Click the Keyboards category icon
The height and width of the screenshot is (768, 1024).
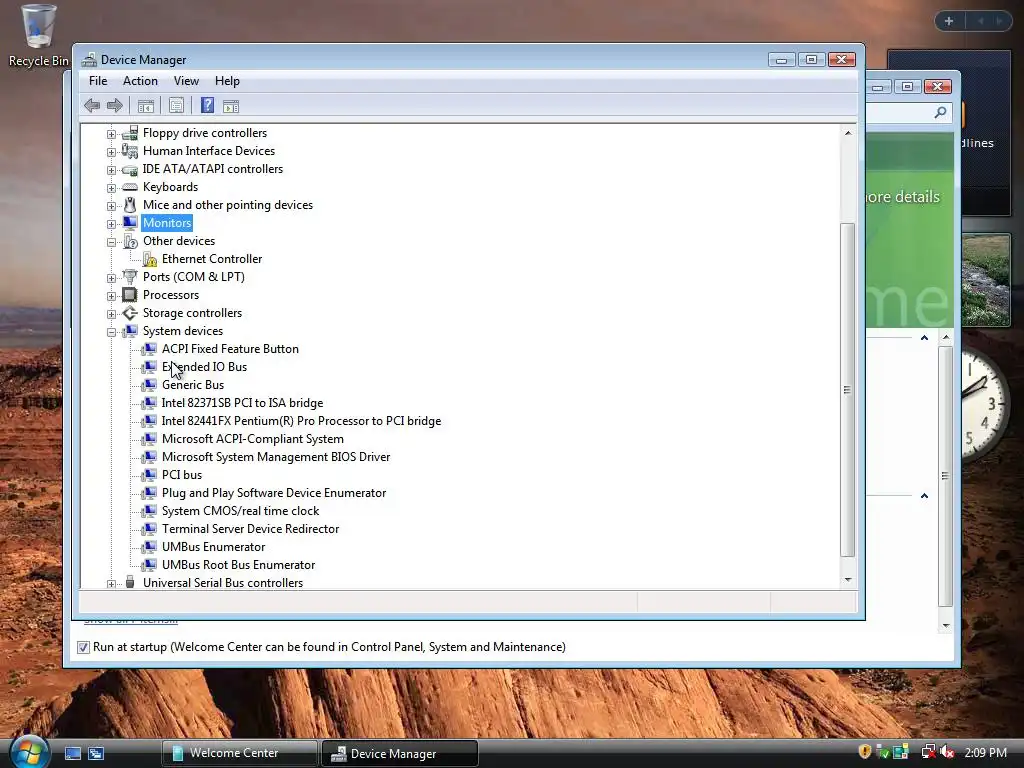(x=130, y=187)
